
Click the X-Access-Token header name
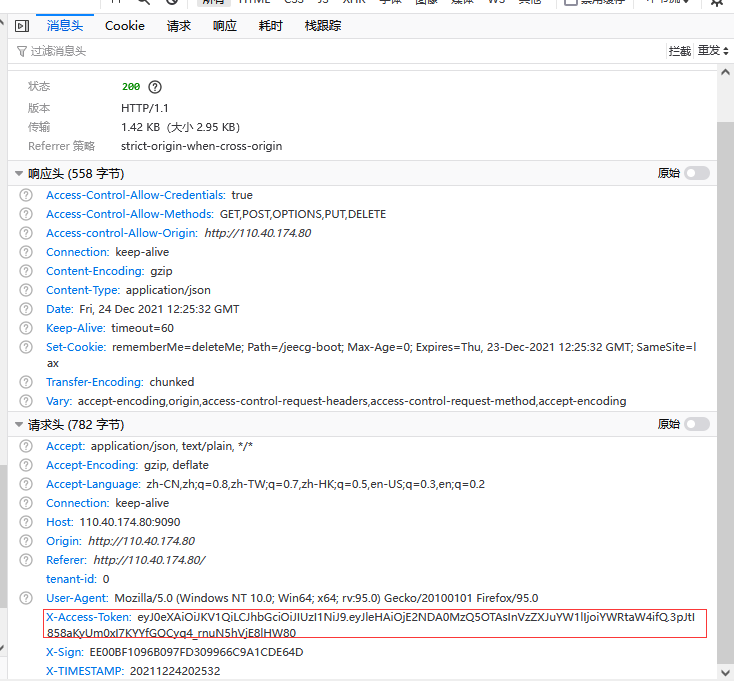[88, 617]
